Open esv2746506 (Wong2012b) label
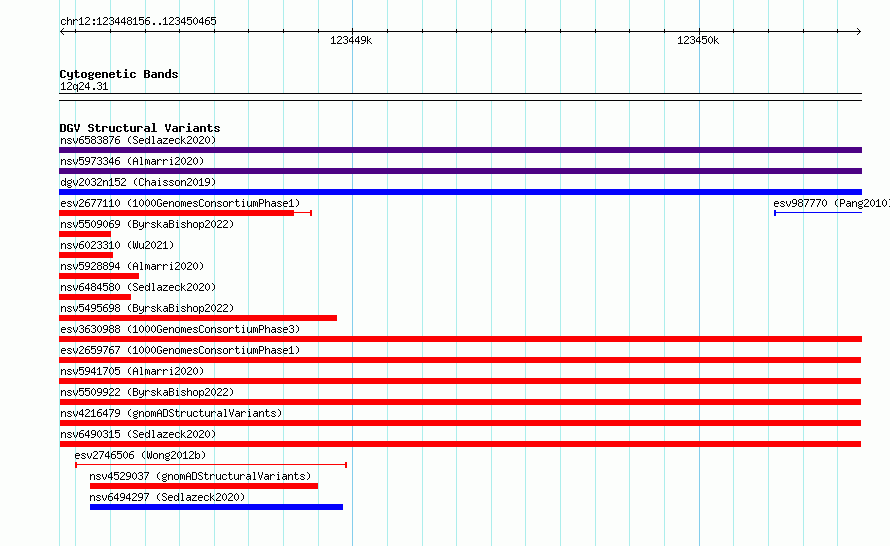The width and height of the screenshot is (890, 546). tap(140, 455)
